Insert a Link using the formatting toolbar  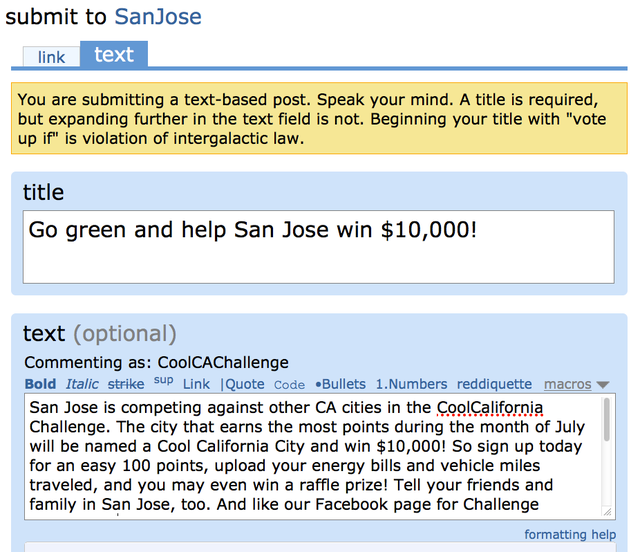coord(196,384)
